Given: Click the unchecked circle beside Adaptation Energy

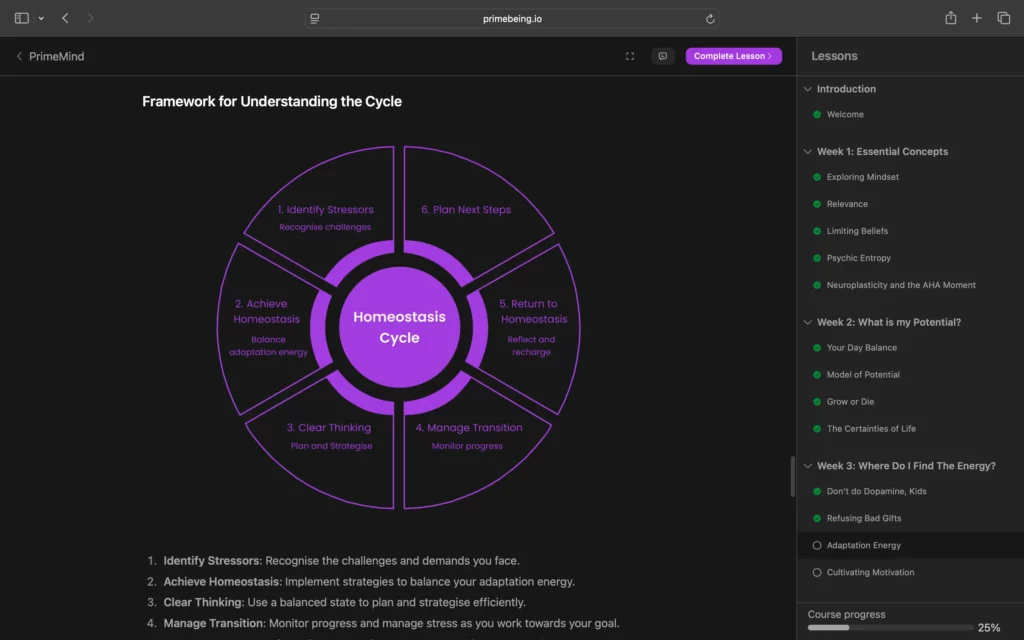Looking at the screenshot, I should (817, 546).
